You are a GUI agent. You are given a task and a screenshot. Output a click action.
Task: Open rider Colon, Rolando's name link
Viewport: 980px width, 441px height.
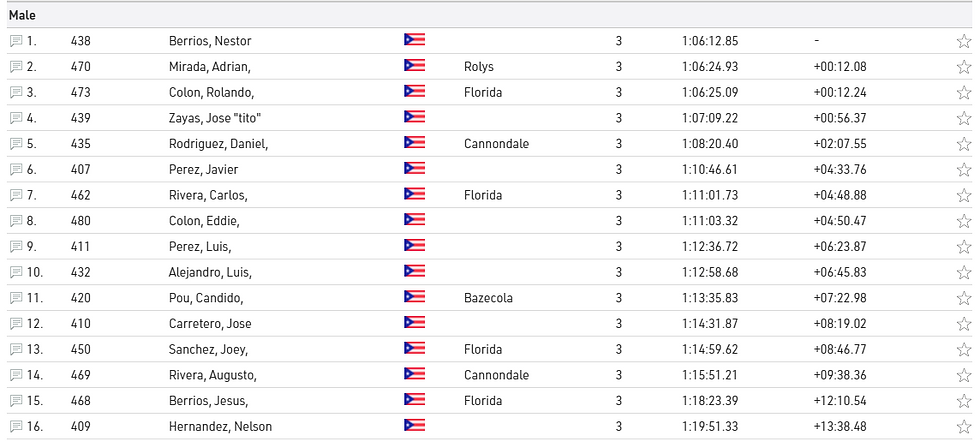(208, 93)
